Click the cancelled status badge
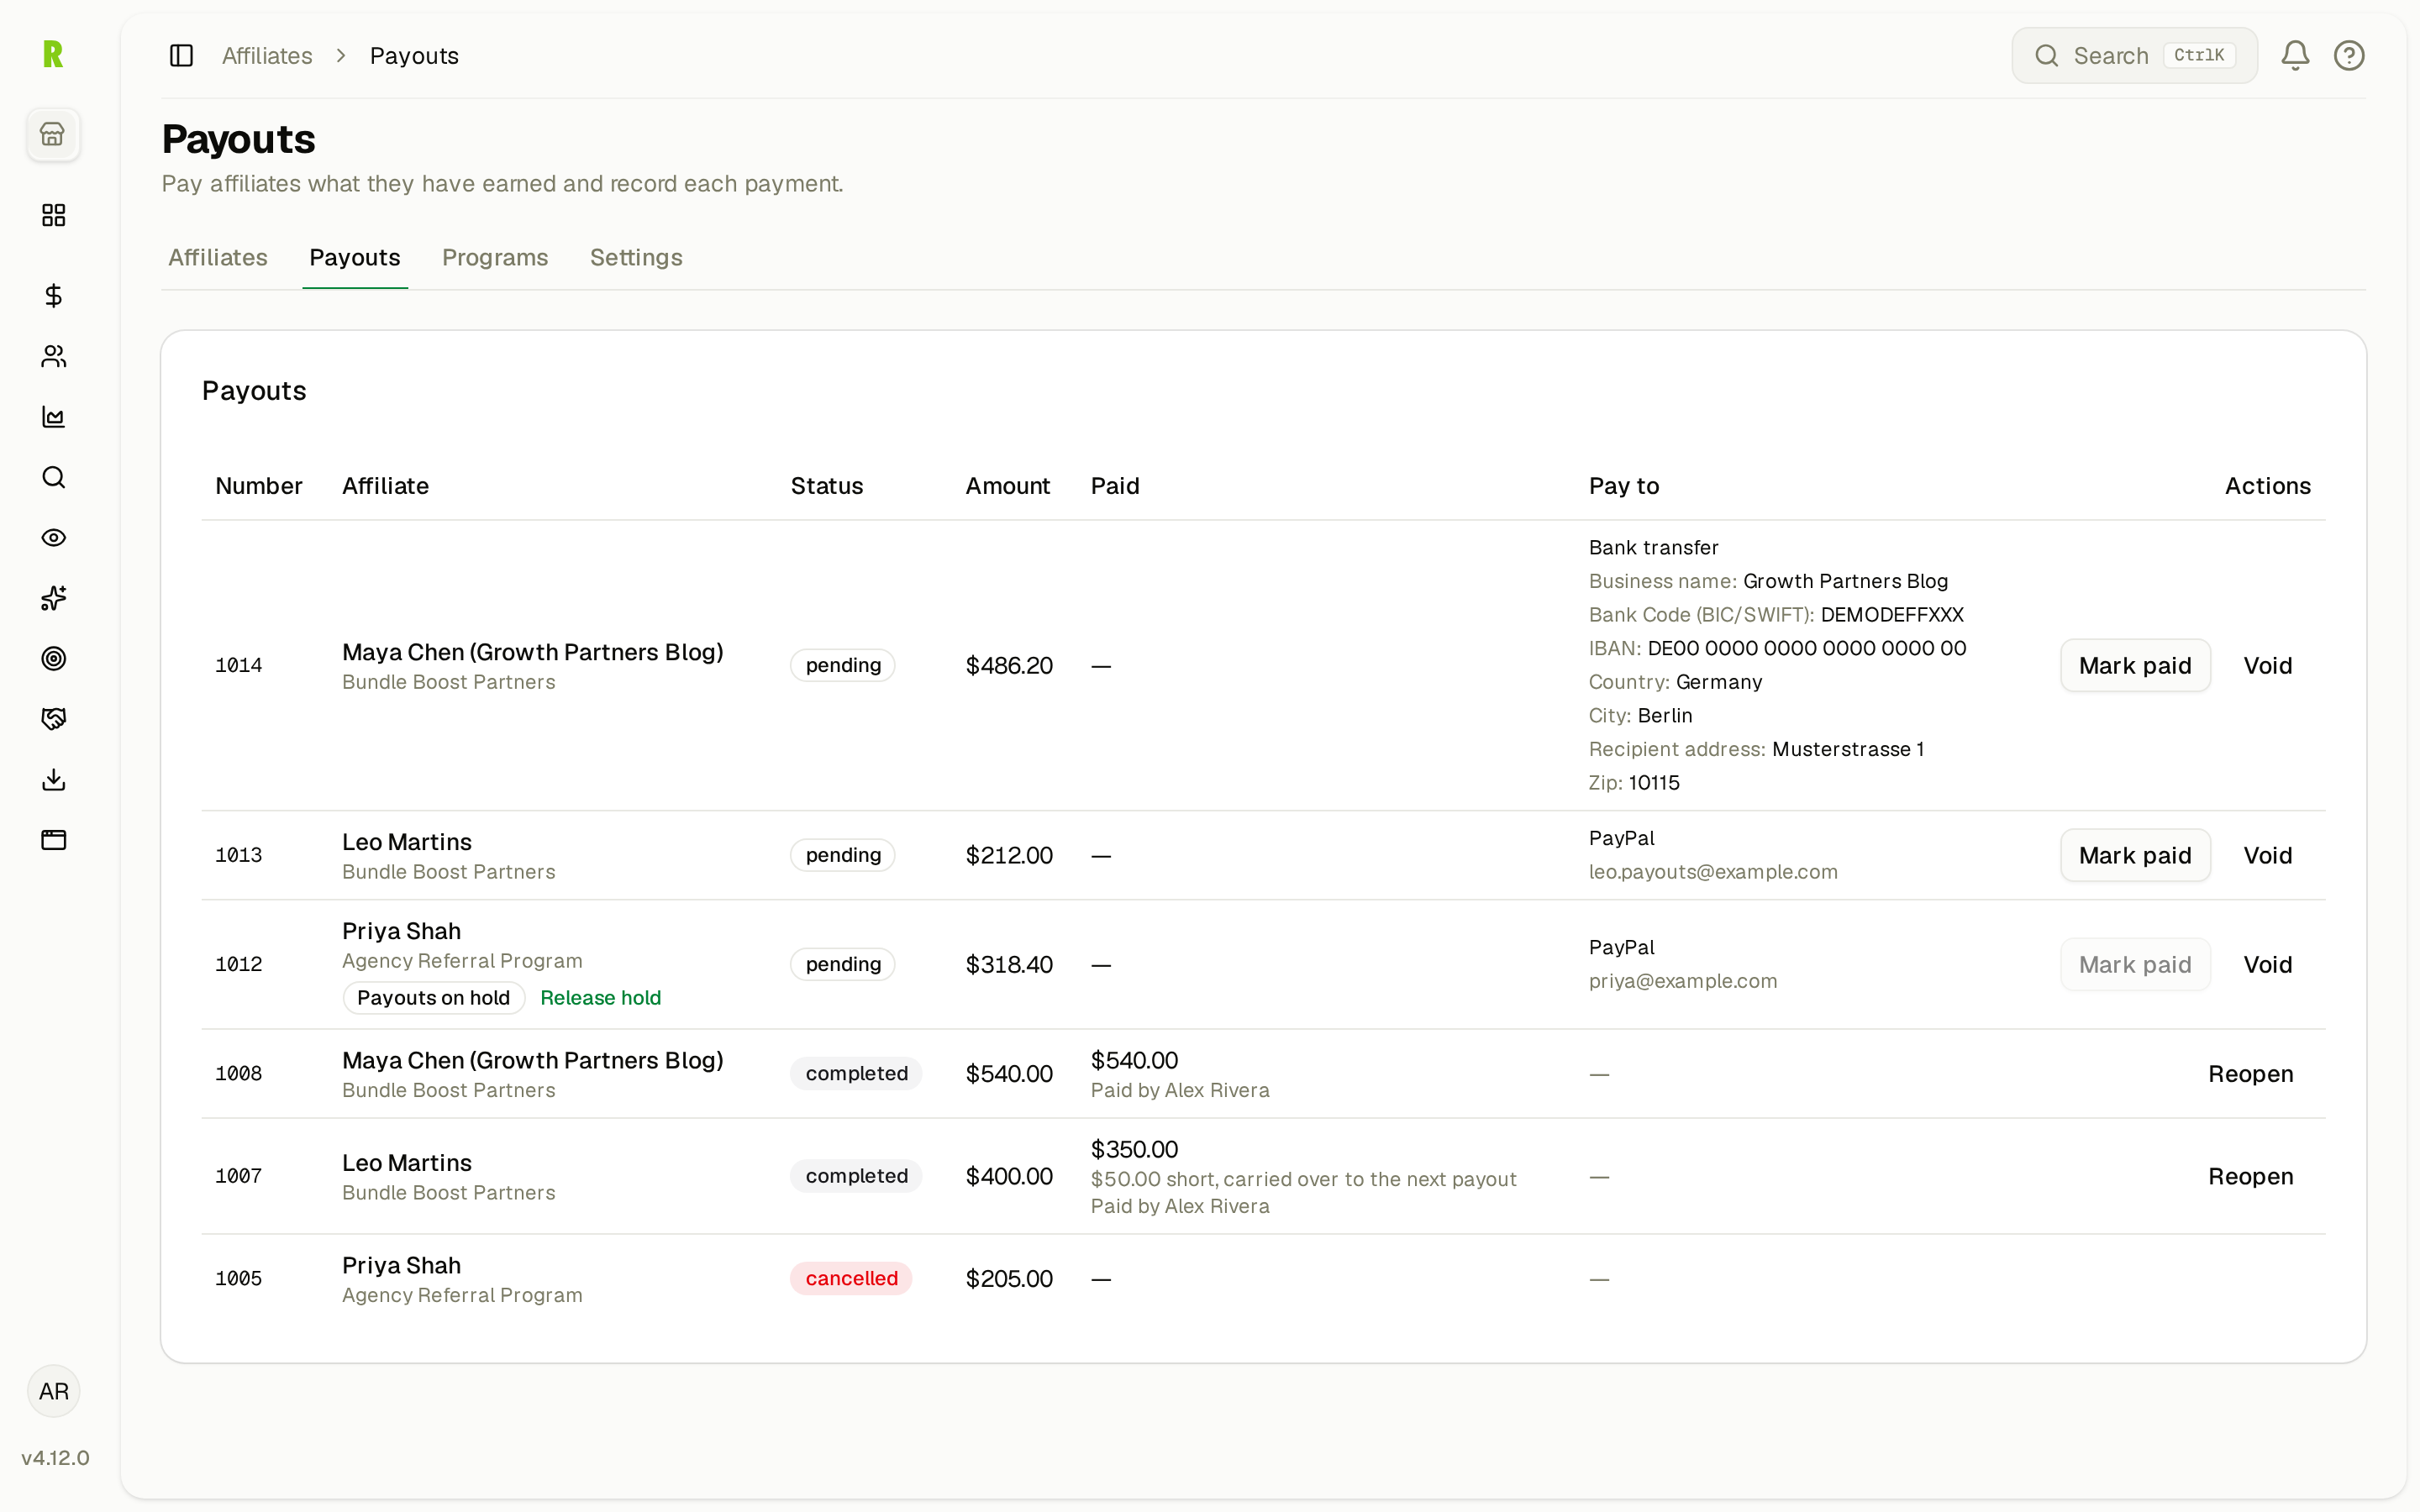The width and height of the screenshot is (2420, 1512). (x=851, y=1278)
